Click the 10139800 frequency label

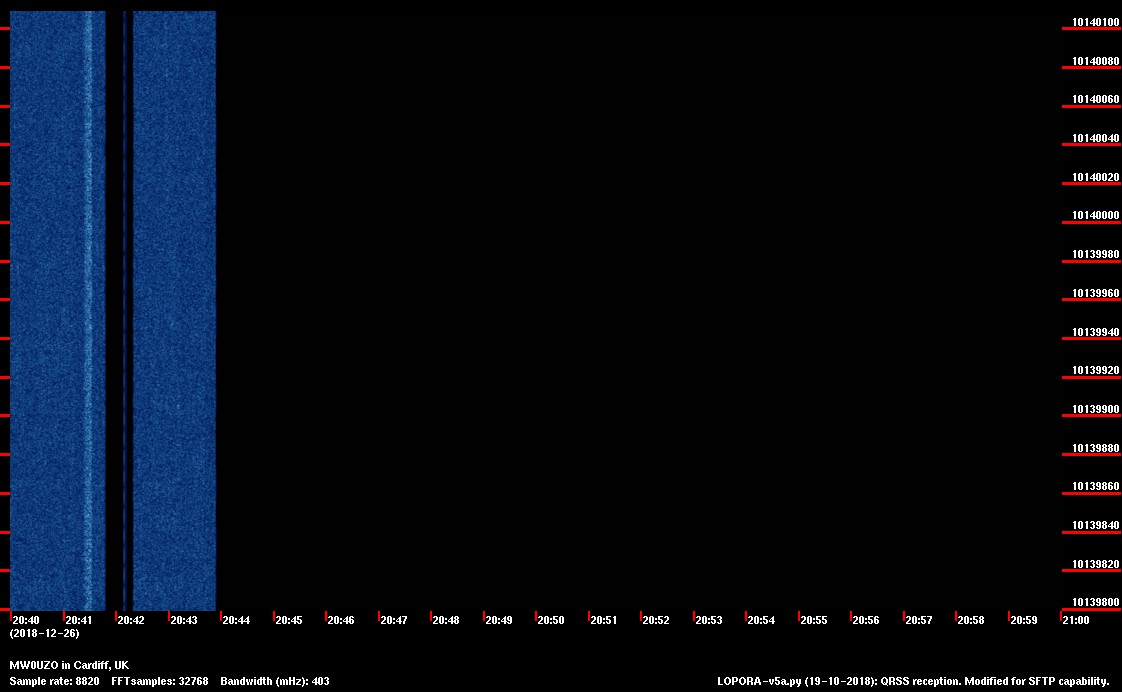pos(1096,602)
